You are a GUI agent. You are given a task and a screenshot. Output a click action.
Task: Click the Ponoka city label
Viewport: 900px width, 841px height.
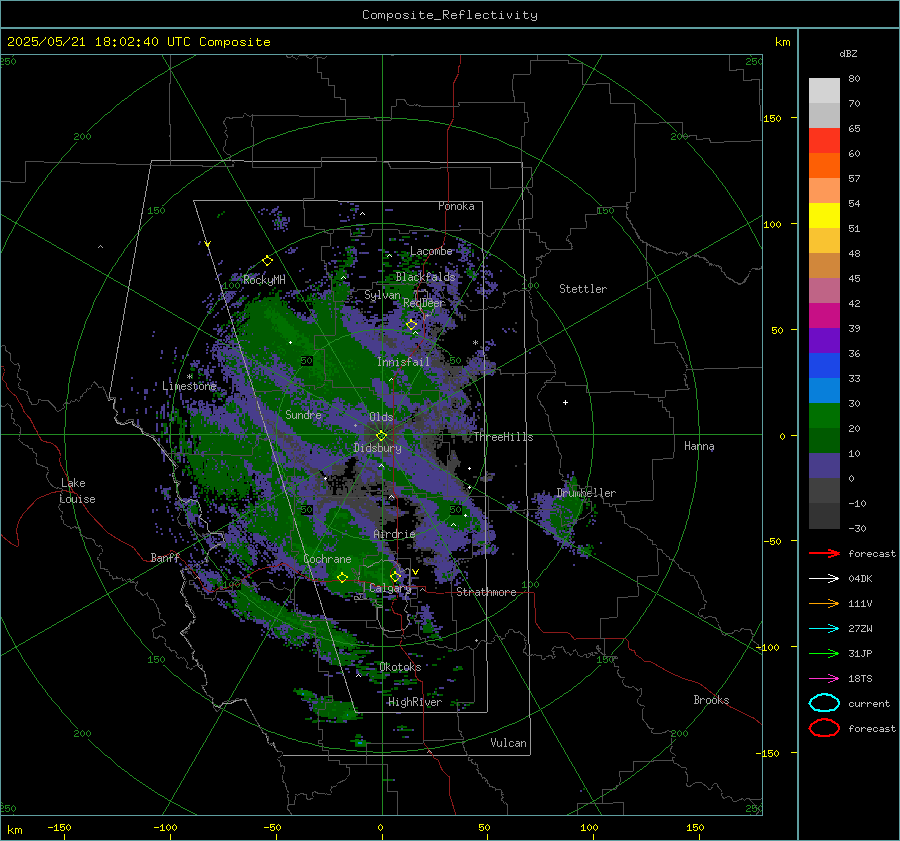tap(456, 206)
